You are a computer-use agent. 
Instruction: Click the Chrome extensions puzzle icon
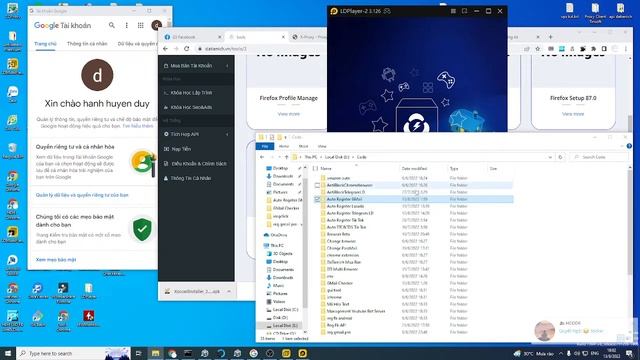593,49
